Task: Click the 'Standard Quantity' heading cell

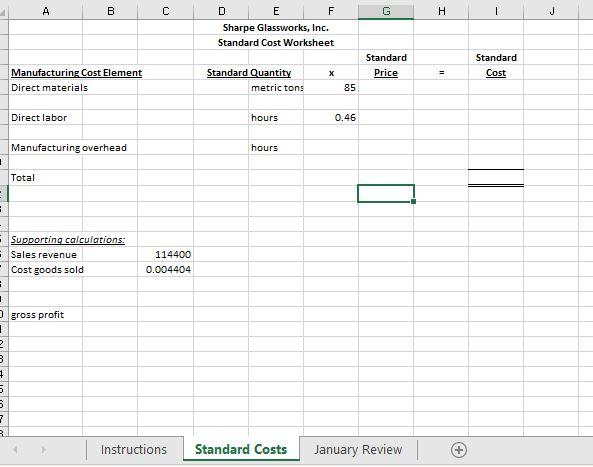Action: [x=249, y=73]
